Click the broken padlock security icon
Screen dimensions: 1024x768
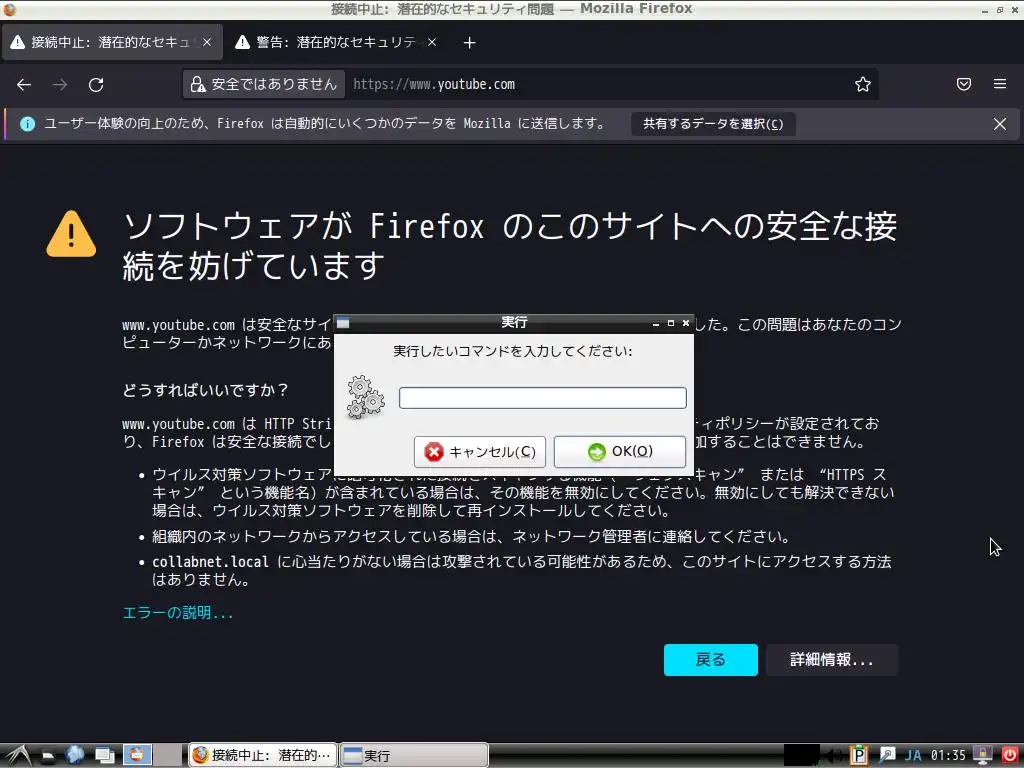click(x=198, y=84)
